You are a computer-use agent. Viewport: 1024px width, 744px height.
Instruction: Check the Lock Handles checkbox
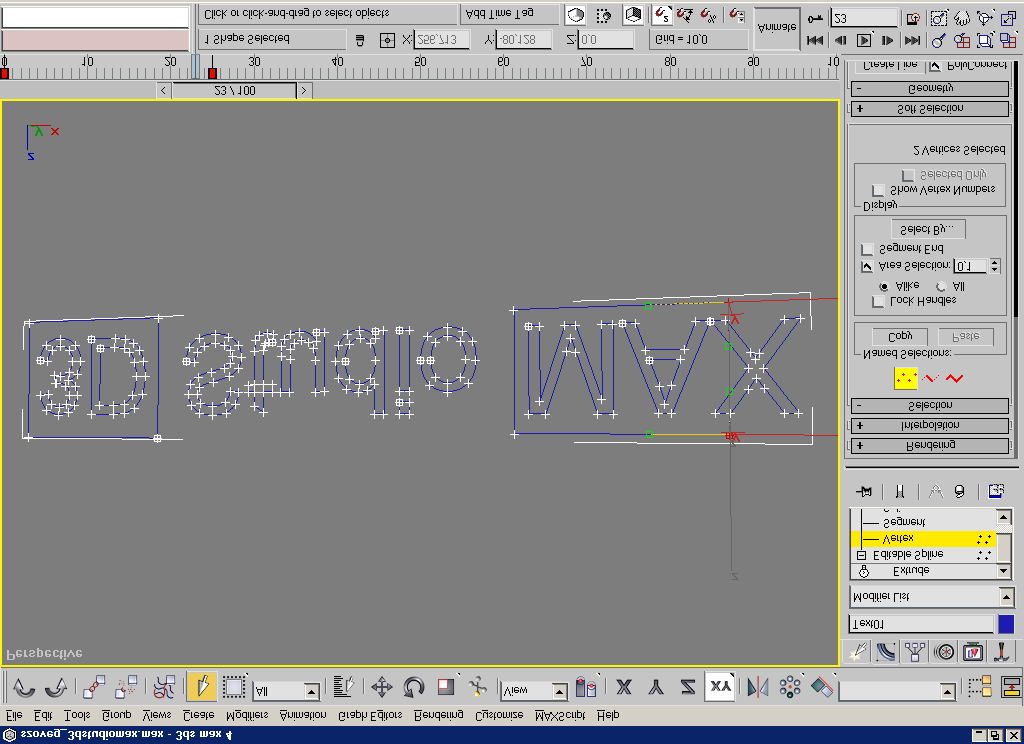[x=878, y=301]
